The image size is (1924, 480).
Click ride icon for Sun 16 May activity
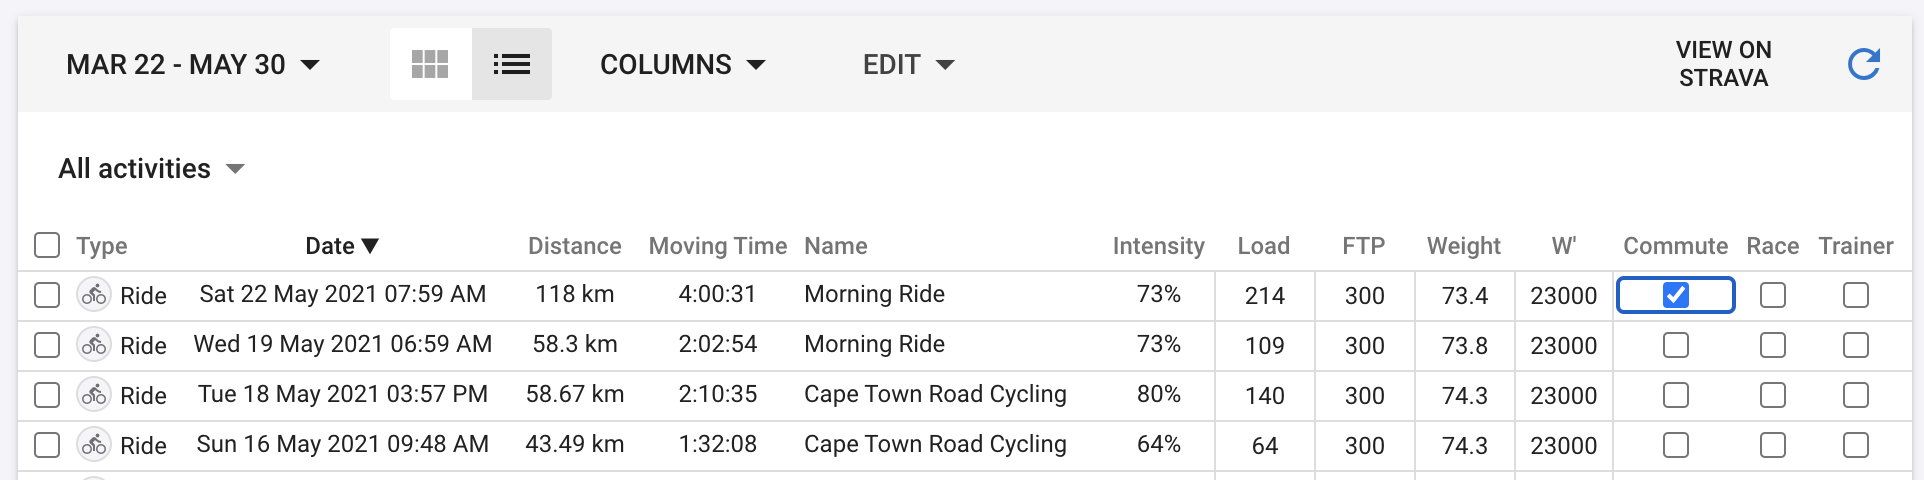coord(94,445)
